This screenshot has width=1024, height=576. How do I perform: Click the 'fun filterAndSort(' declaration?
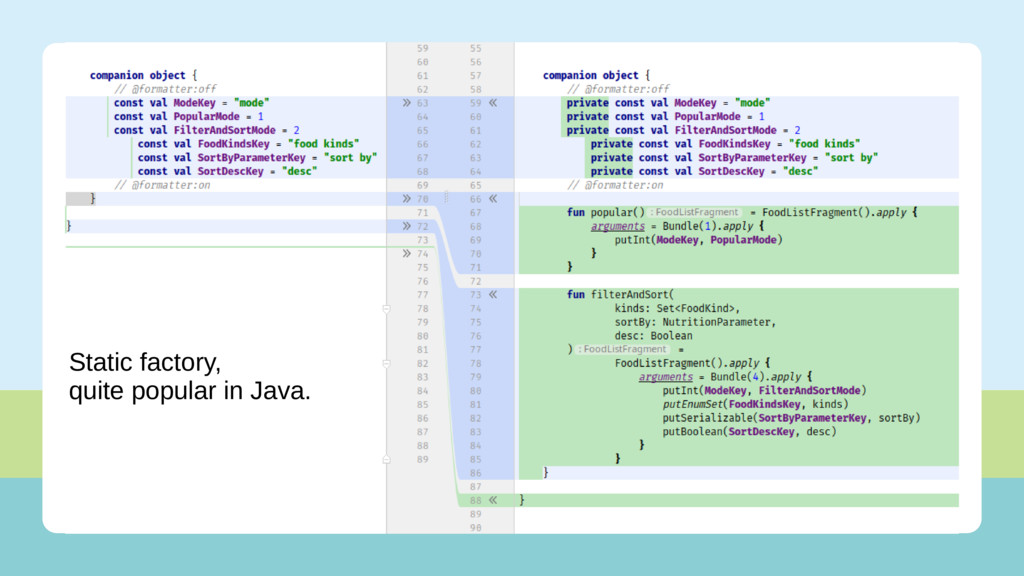[x=620, y=295]
